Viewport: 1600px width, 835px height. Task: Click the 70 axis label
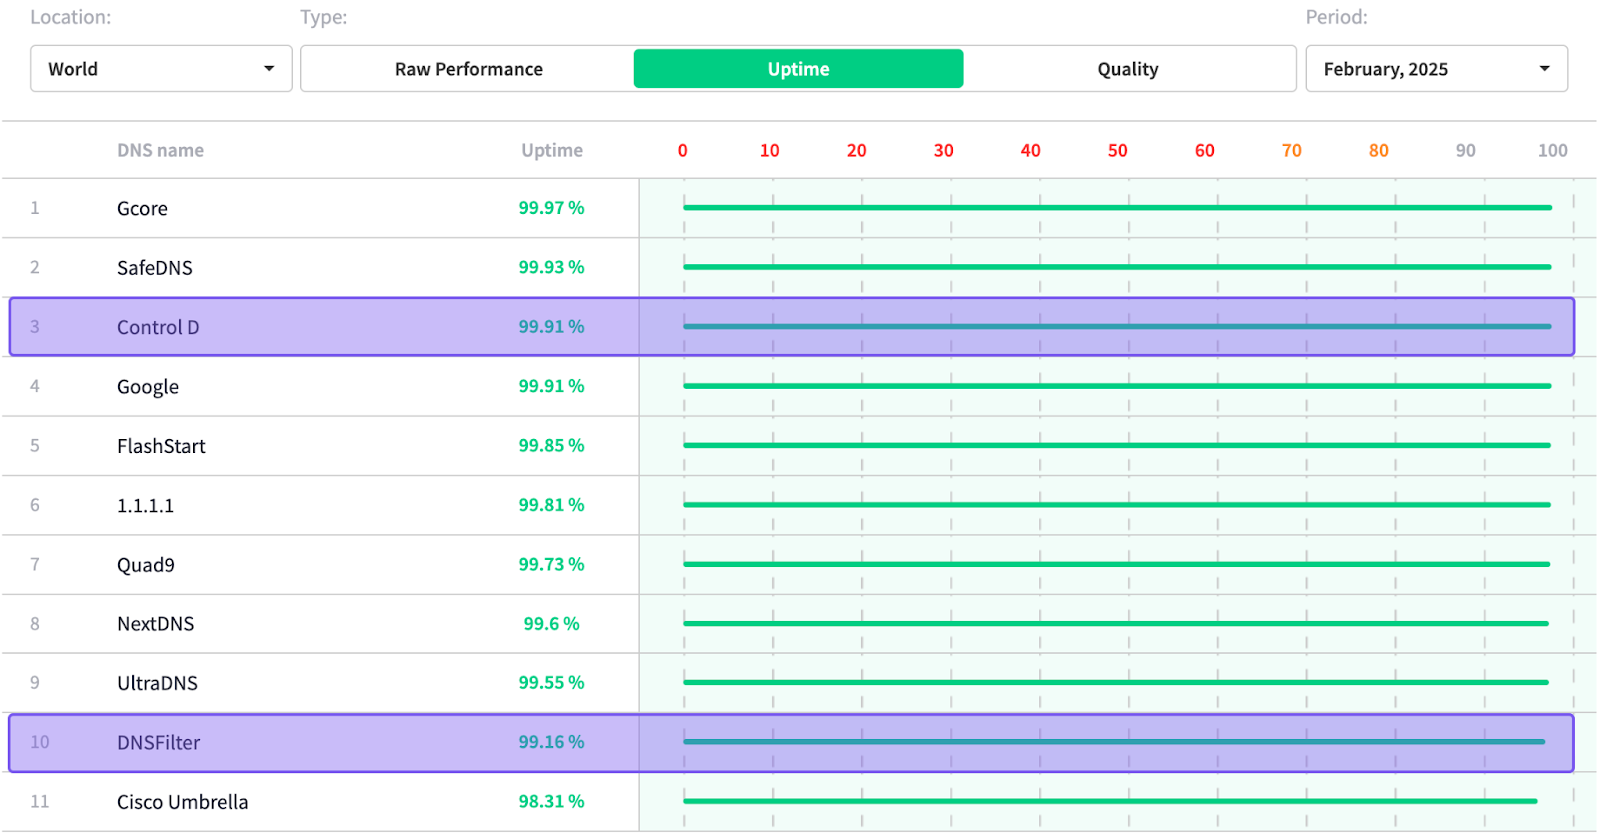pyautogui.click(x=1291, y=150)
